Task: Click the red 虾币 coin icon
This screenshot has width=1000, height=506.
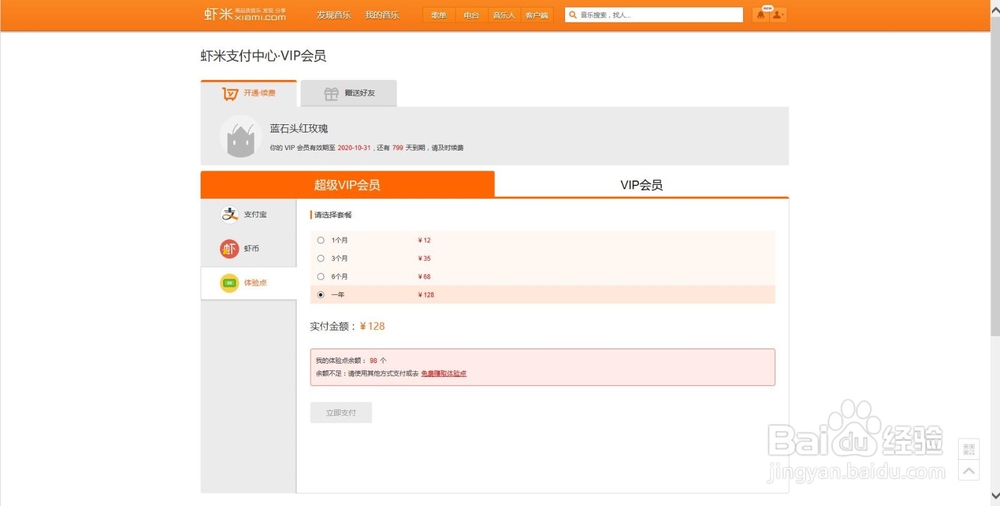Action: coord(230,249)
